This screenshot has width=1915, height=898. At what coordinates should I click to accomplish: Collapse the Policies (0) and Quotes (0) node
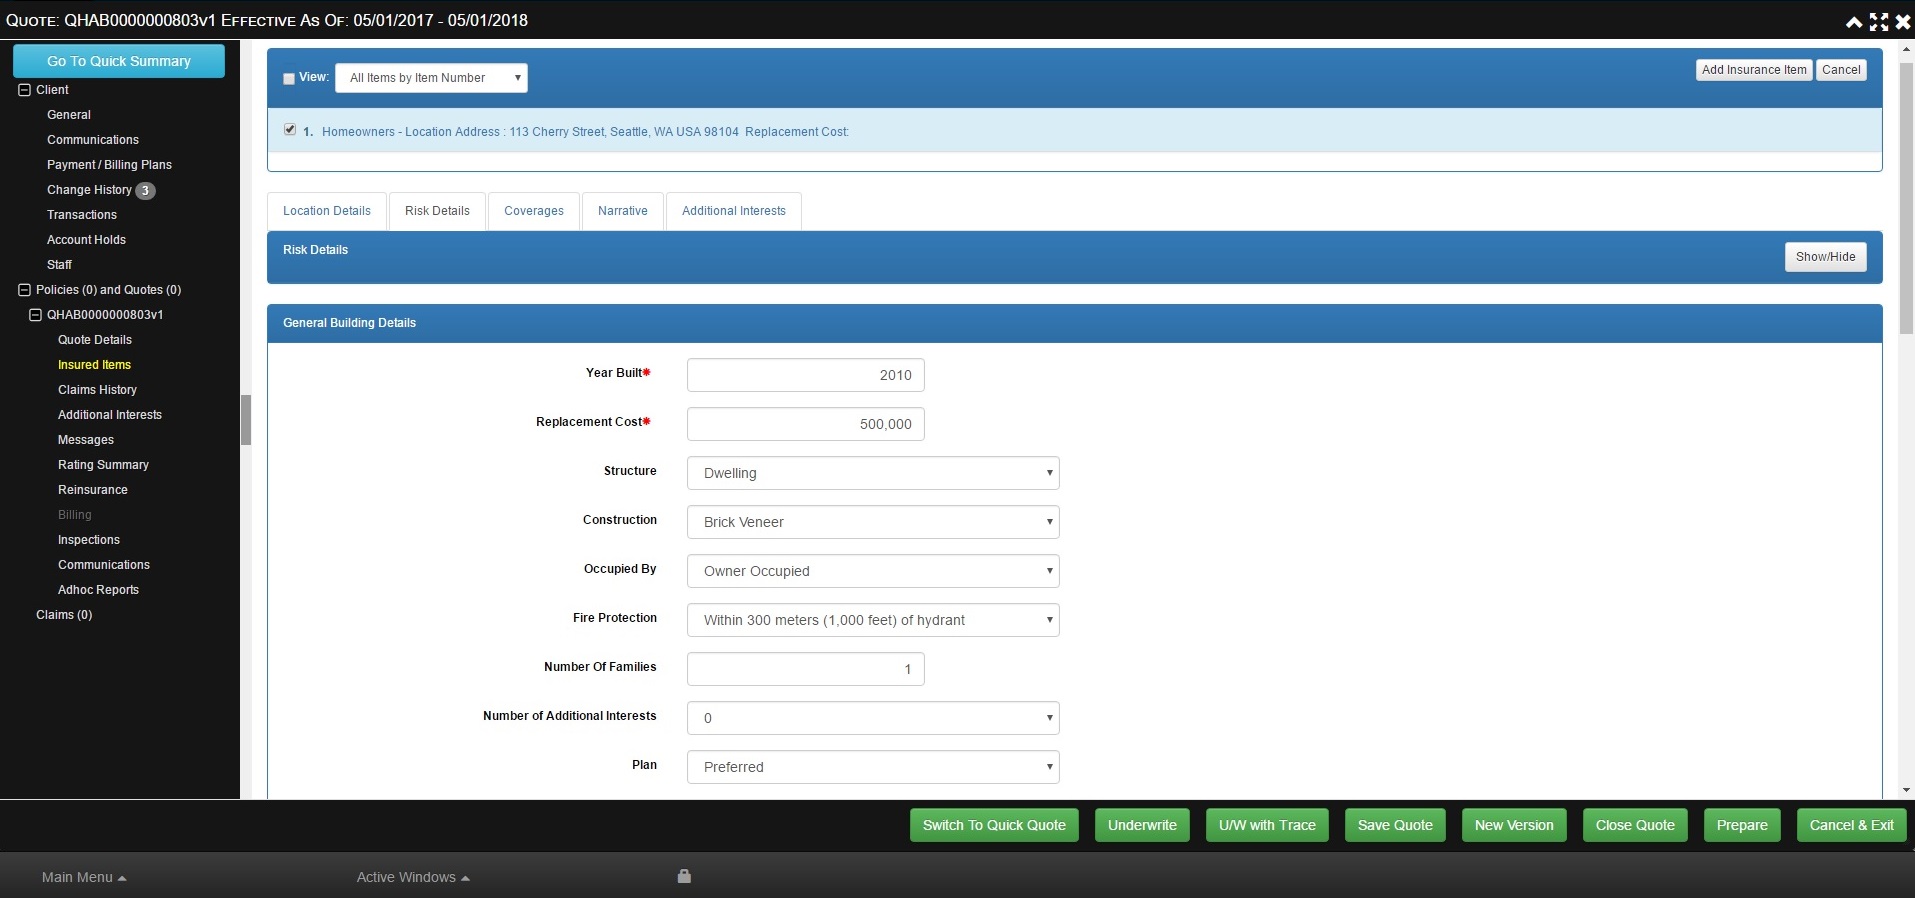[x=24, y=290]
